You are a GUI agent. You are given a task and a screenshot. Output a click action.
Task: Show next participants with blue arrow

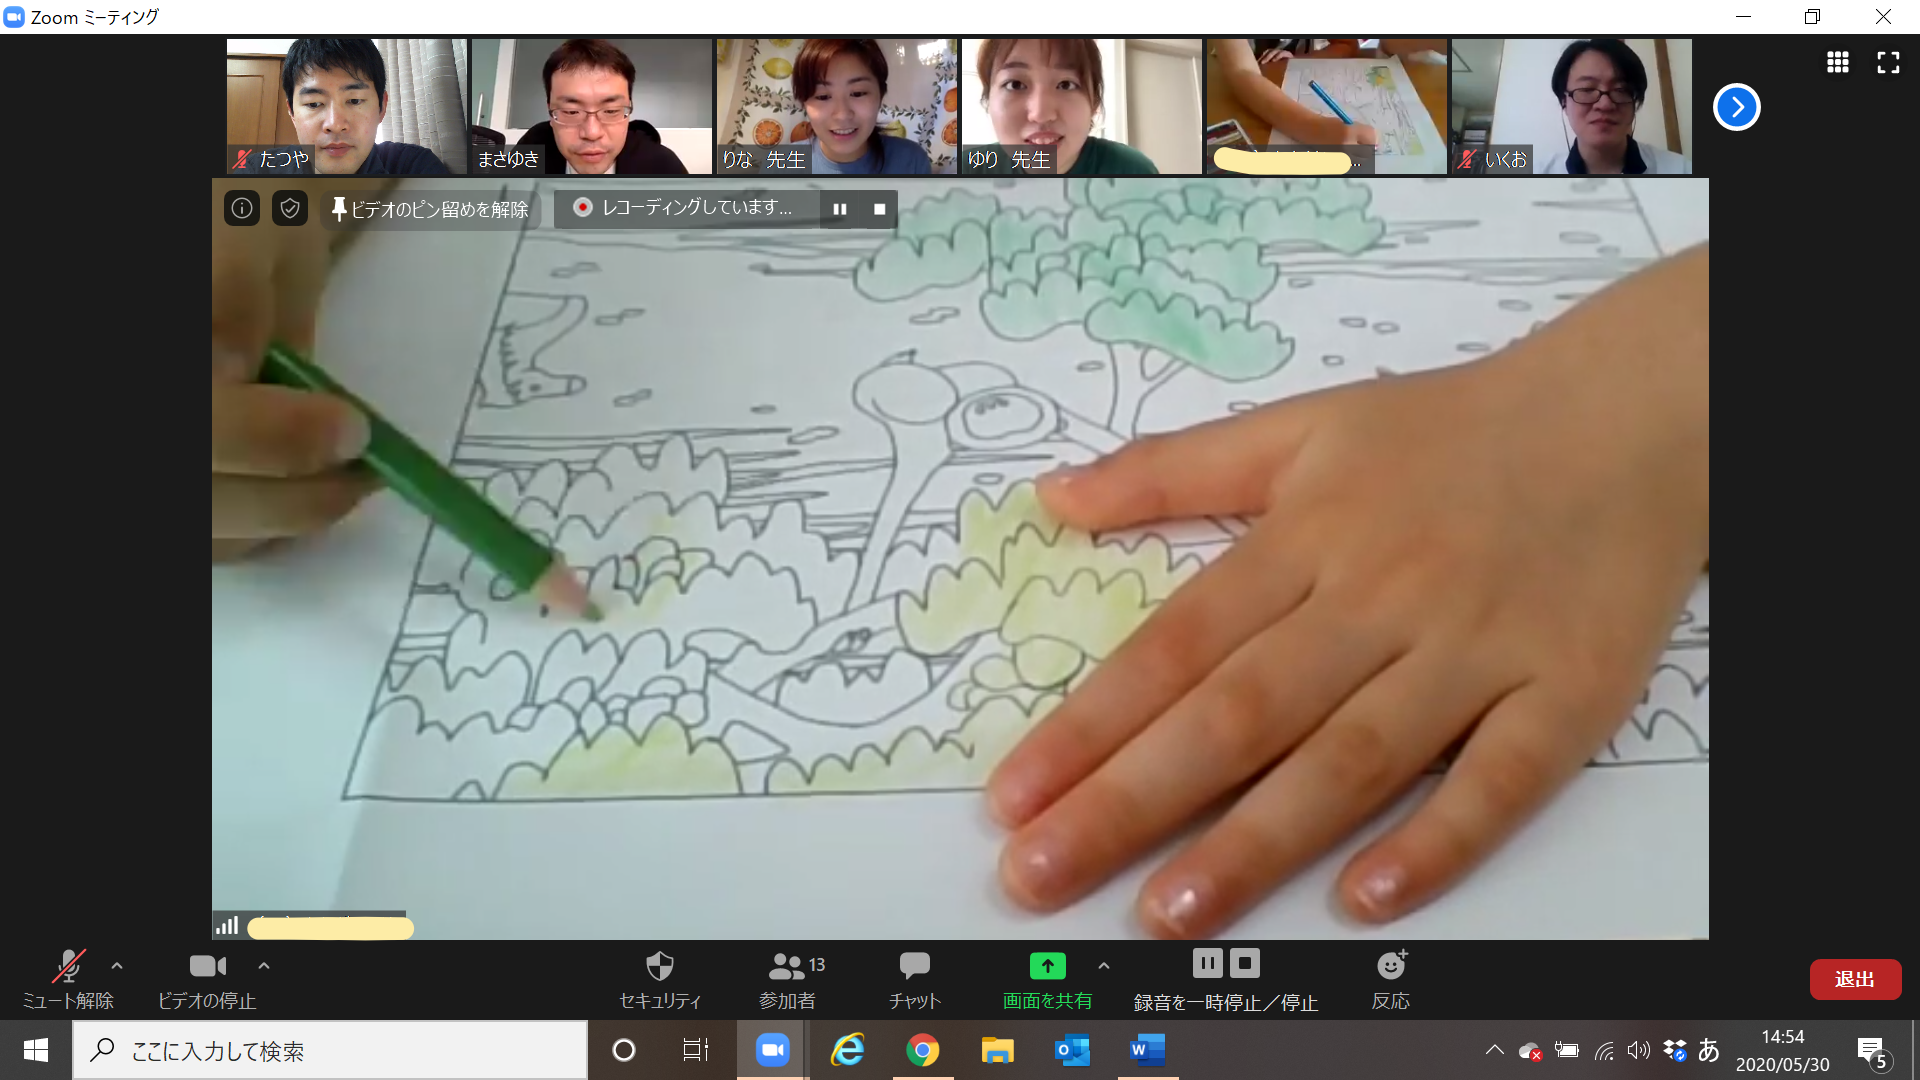[1737, 107]
